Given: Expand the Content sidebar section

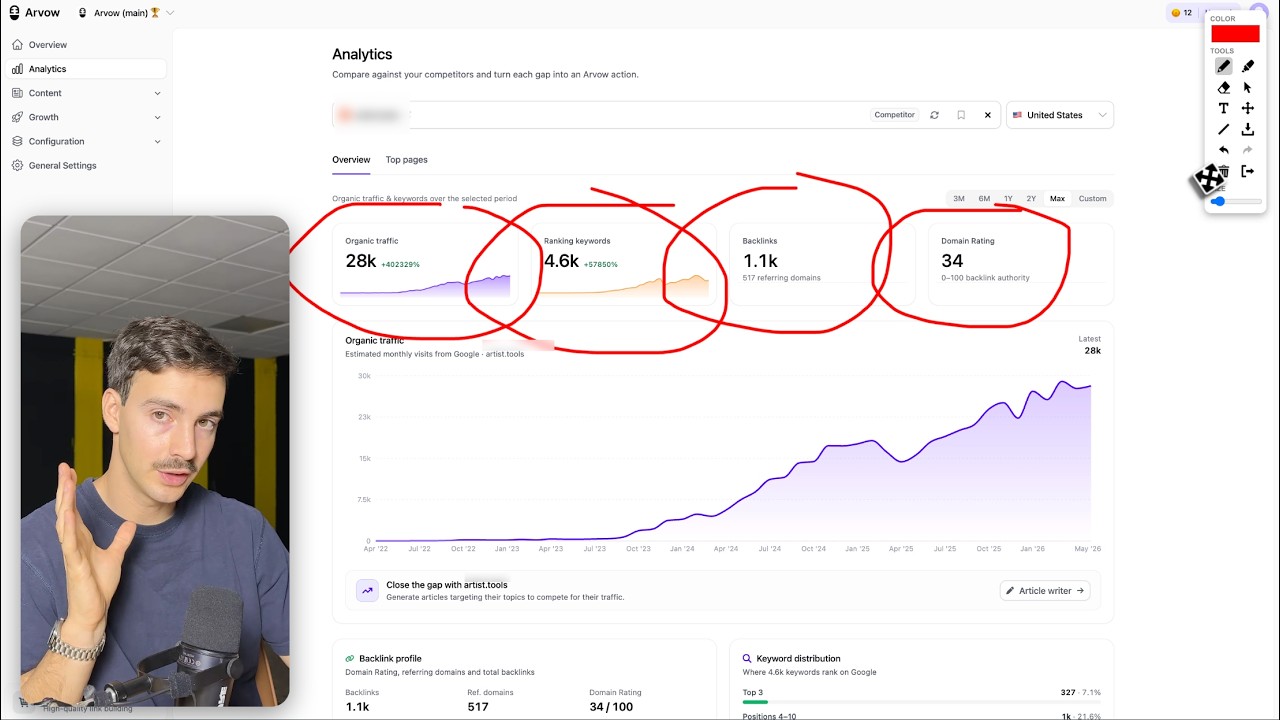Looking at the screenshot, I should click(x=85, y=93).
